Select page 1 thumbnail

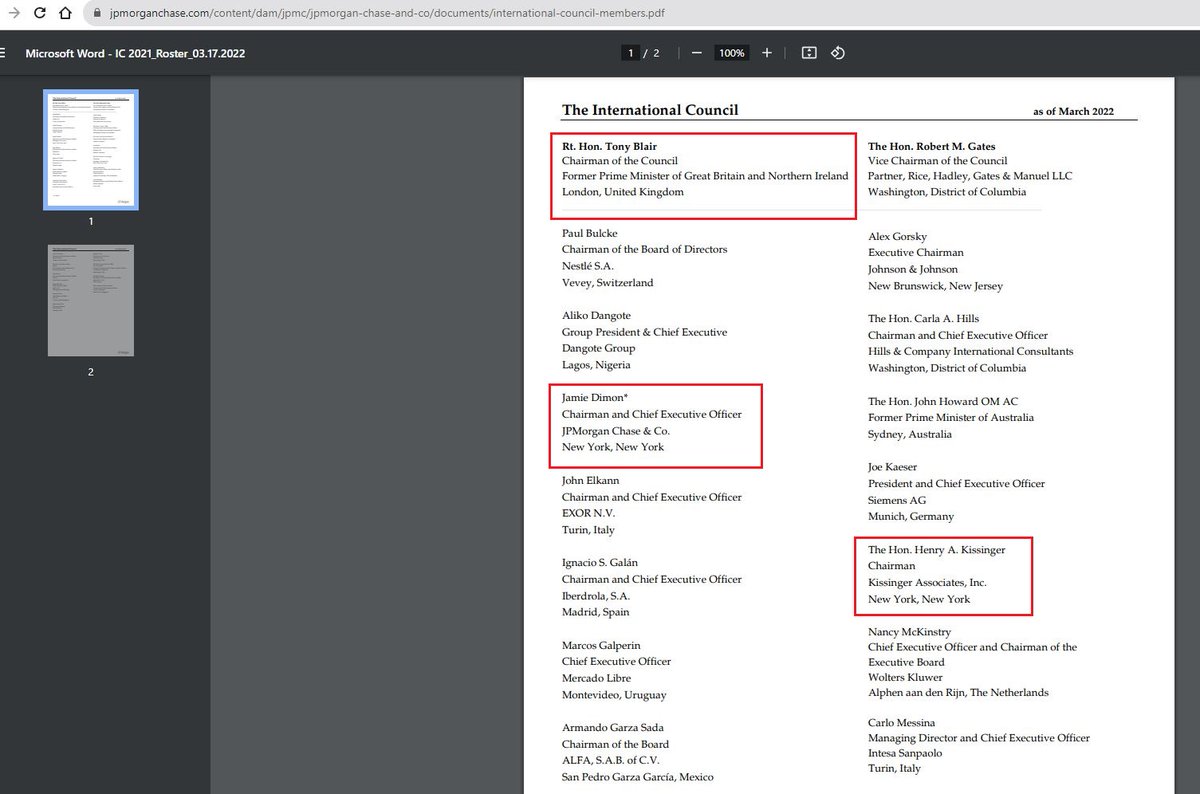click(91, 150)
